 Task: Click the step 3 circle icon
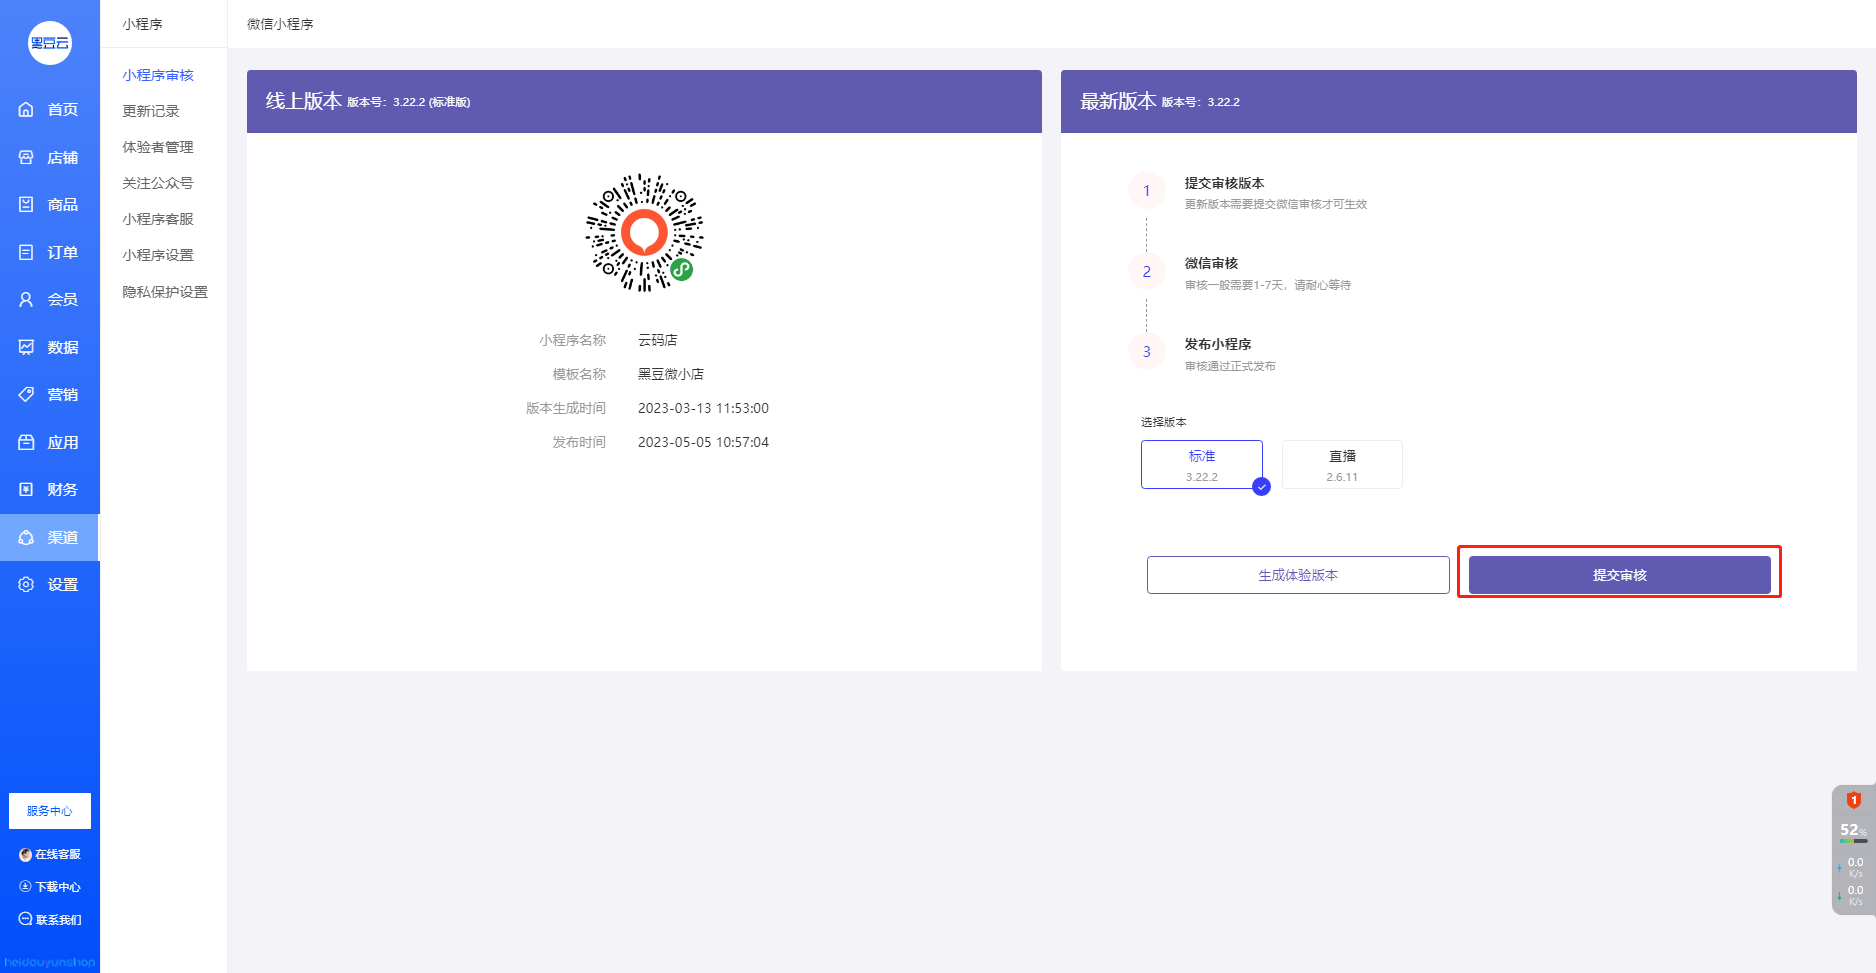(x=1147, y=352)
